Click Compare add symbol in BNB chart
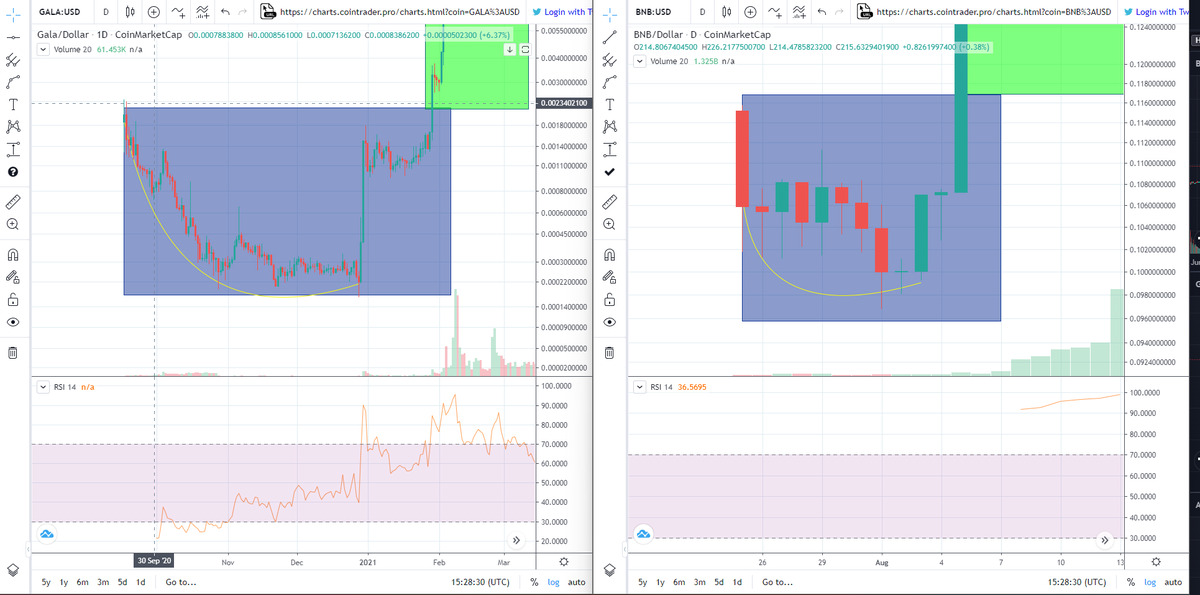The width and height of the screenshot is (1200, 595). point(750,12)
